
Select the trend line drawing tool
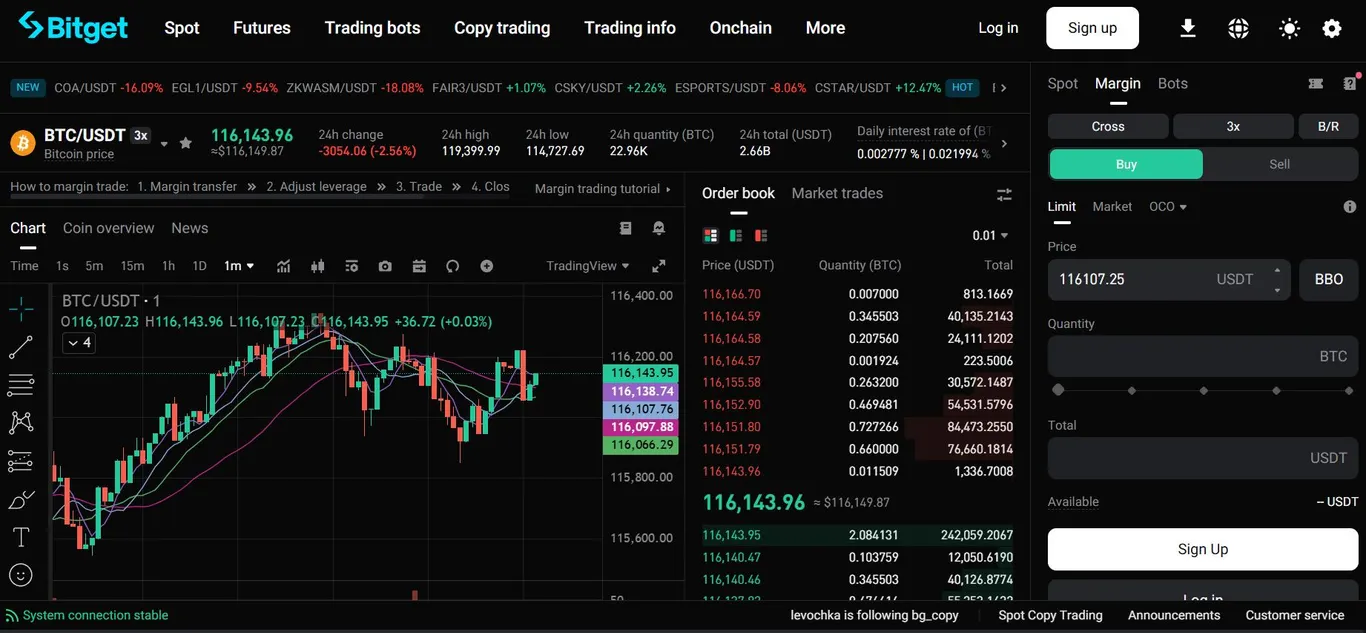[x=20, y=347]
